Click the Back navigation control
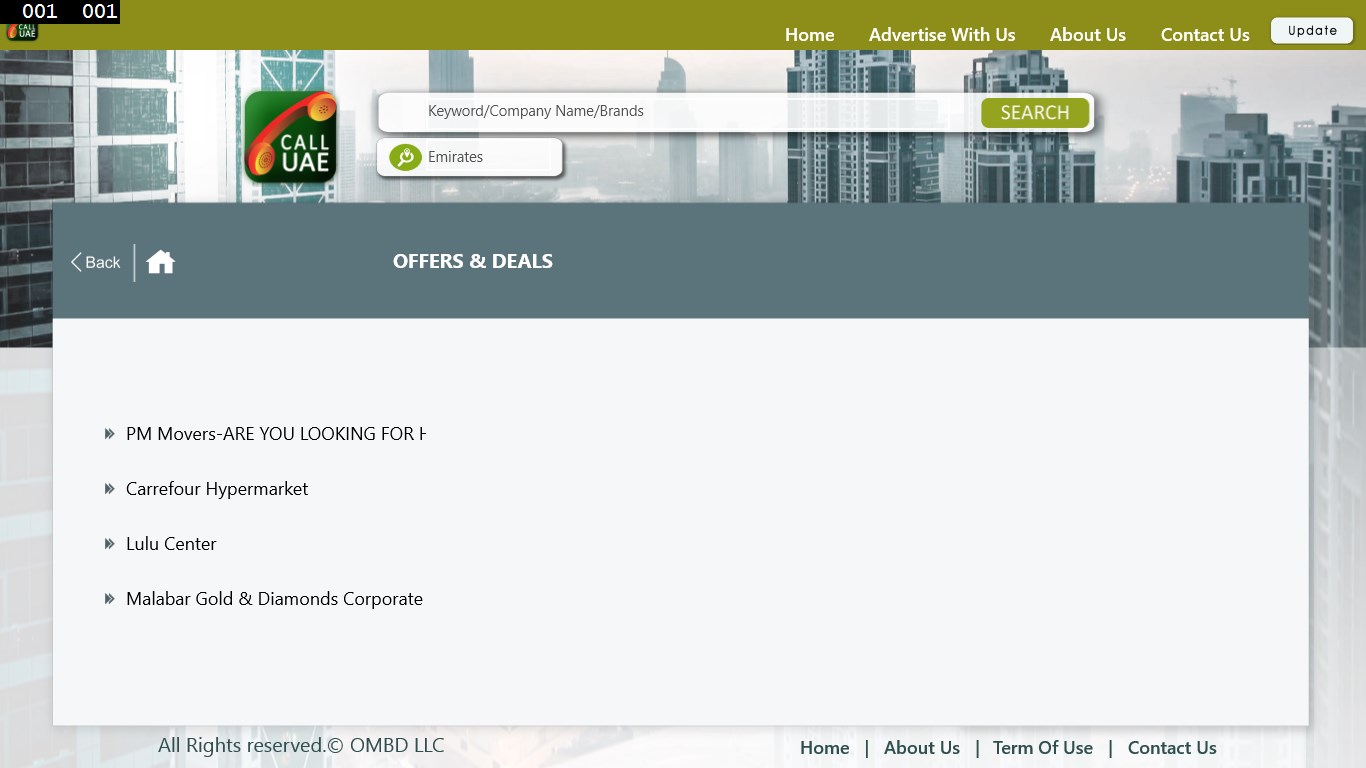Viewport: 1366px width, 768px height. [x=94, y=261]
